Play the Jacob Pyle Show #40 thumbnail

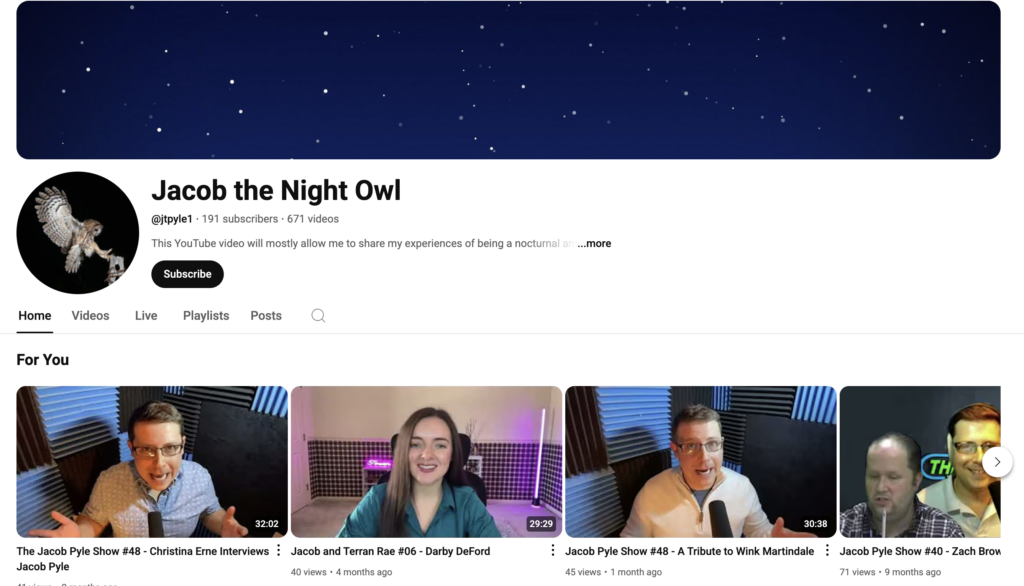[920, 462]
